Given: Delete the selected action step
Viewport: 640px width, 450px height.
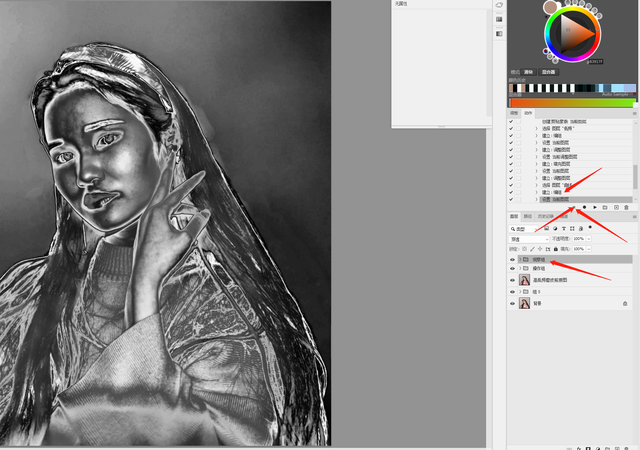Looking at the screenshot, I should 627,207.
